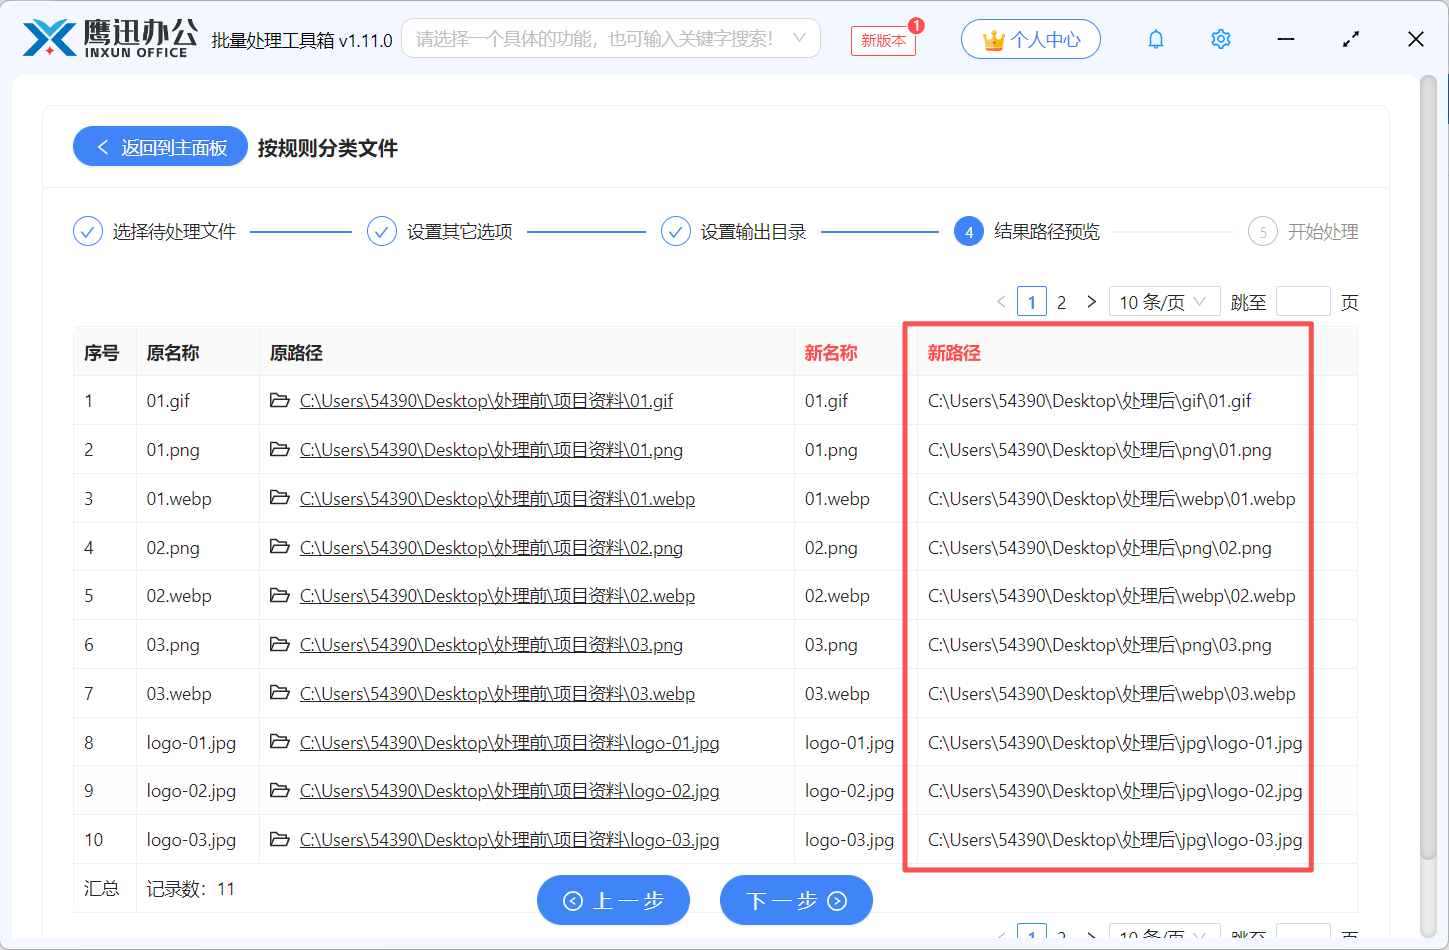Open folder icon for 03.webp row
Viewport: 1449px width, 950px height.
[x=280, y=693]
